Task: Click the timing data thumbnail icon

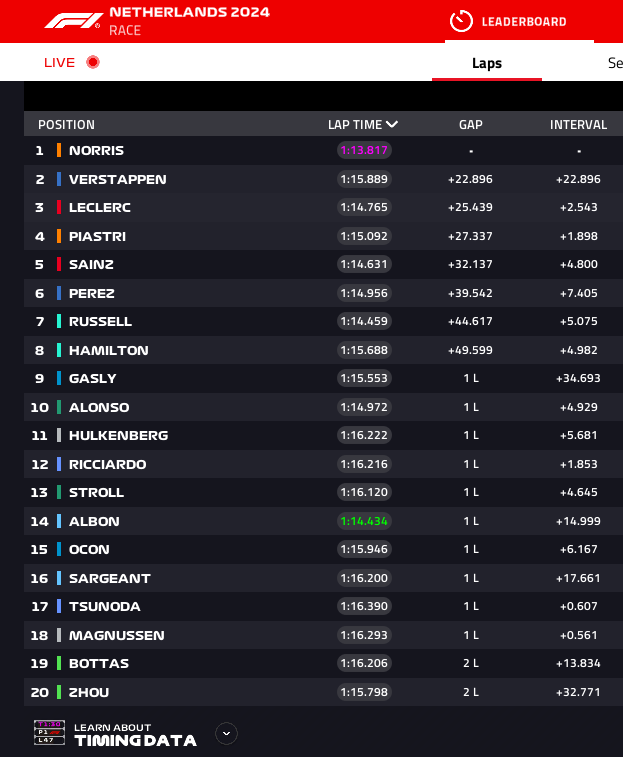Action: click(49, 732)
